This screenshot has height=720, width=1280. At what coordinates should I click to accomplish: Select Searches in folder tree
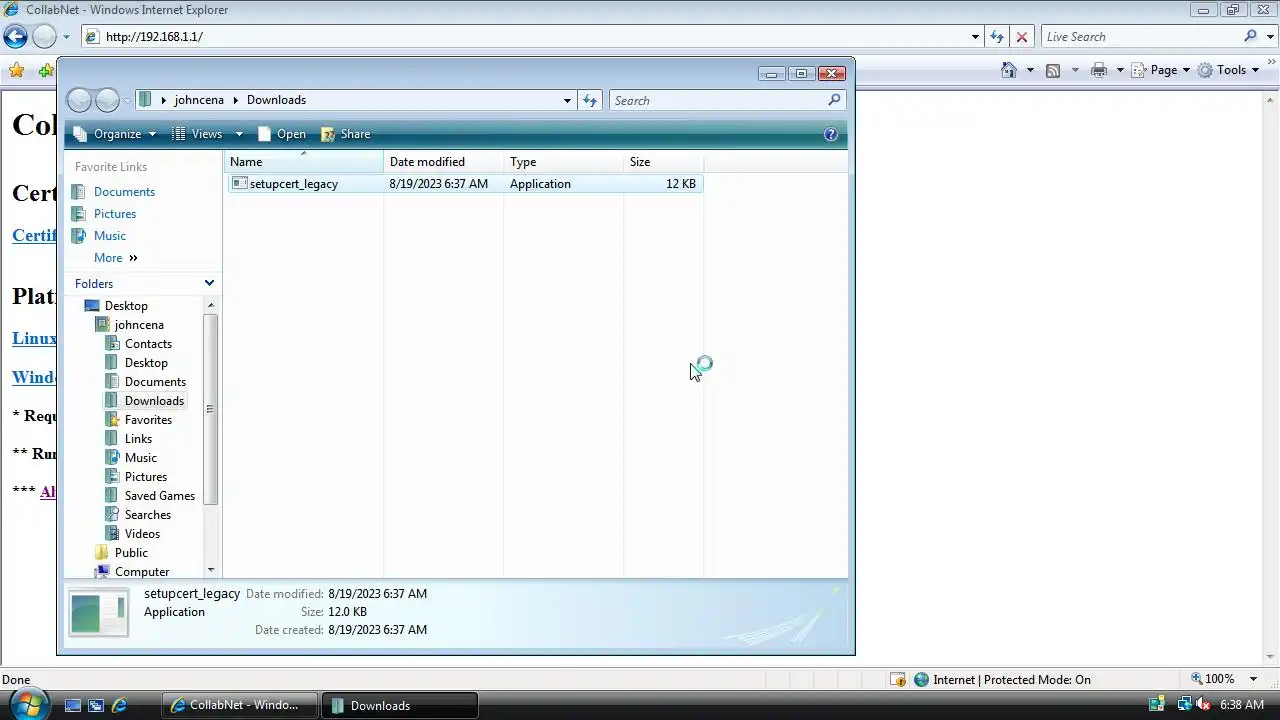148,515
